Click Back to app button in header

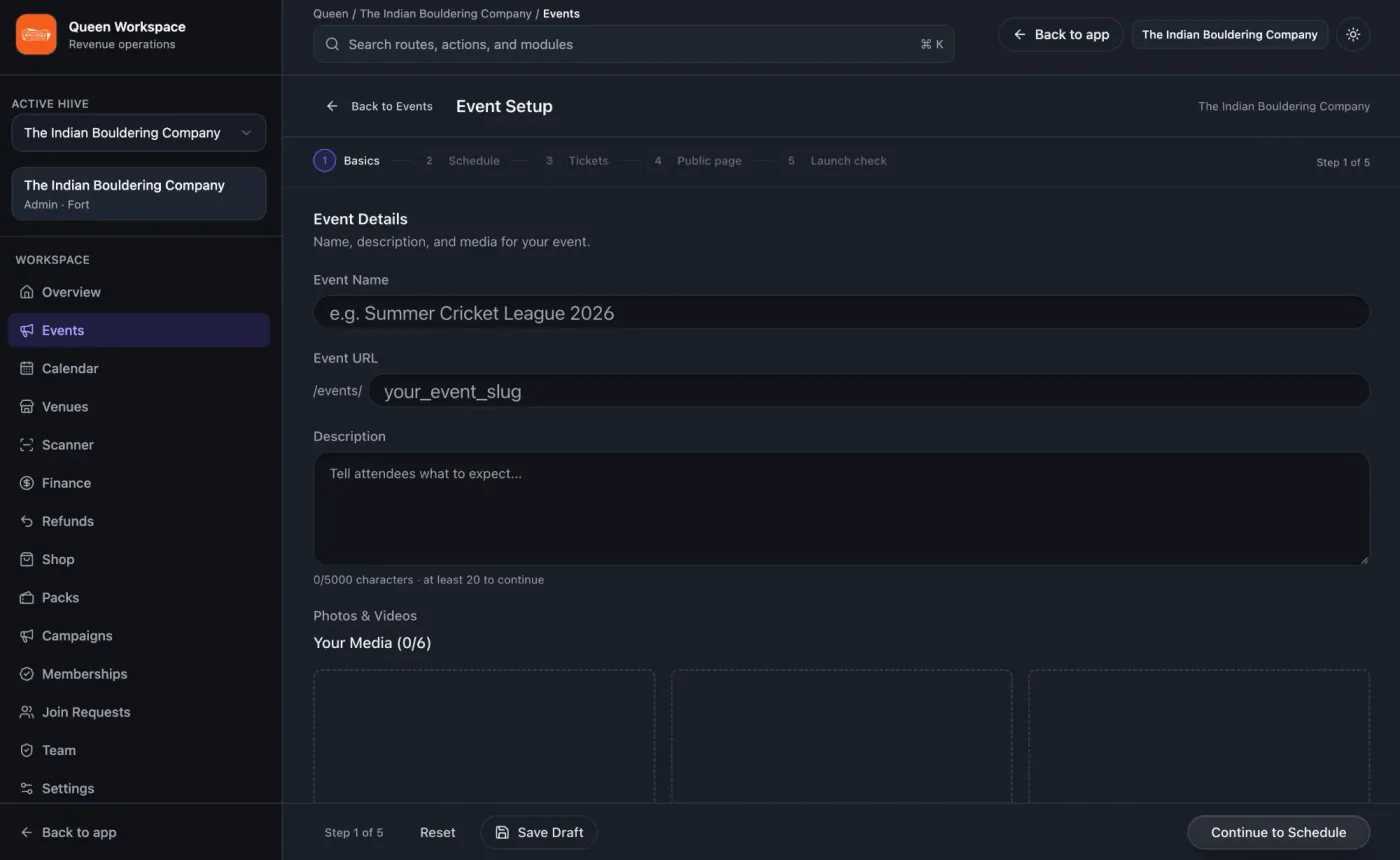(x=1061, y=34)
